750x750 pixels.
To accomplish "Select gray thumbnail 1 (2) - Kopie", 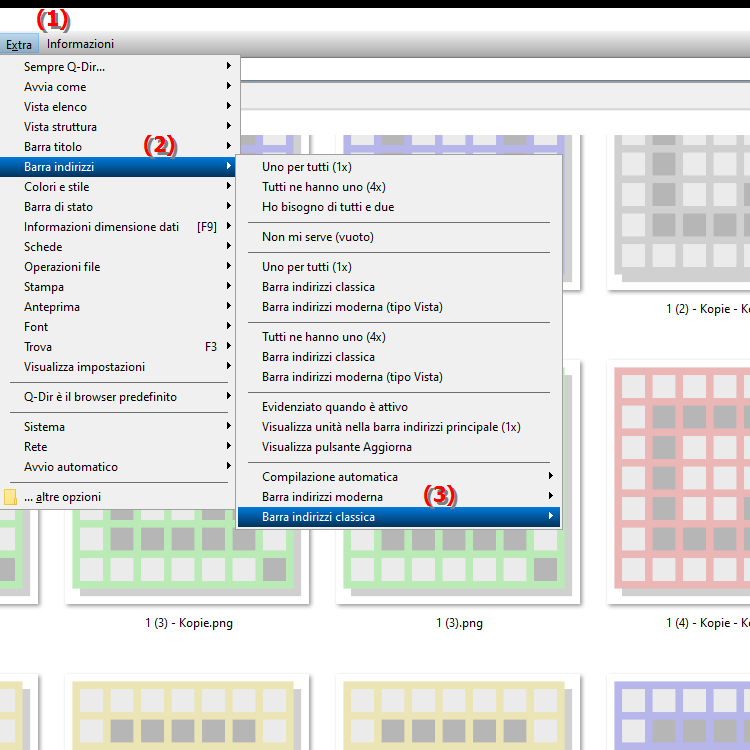I will pyautogui.click(x=679, y=212).
